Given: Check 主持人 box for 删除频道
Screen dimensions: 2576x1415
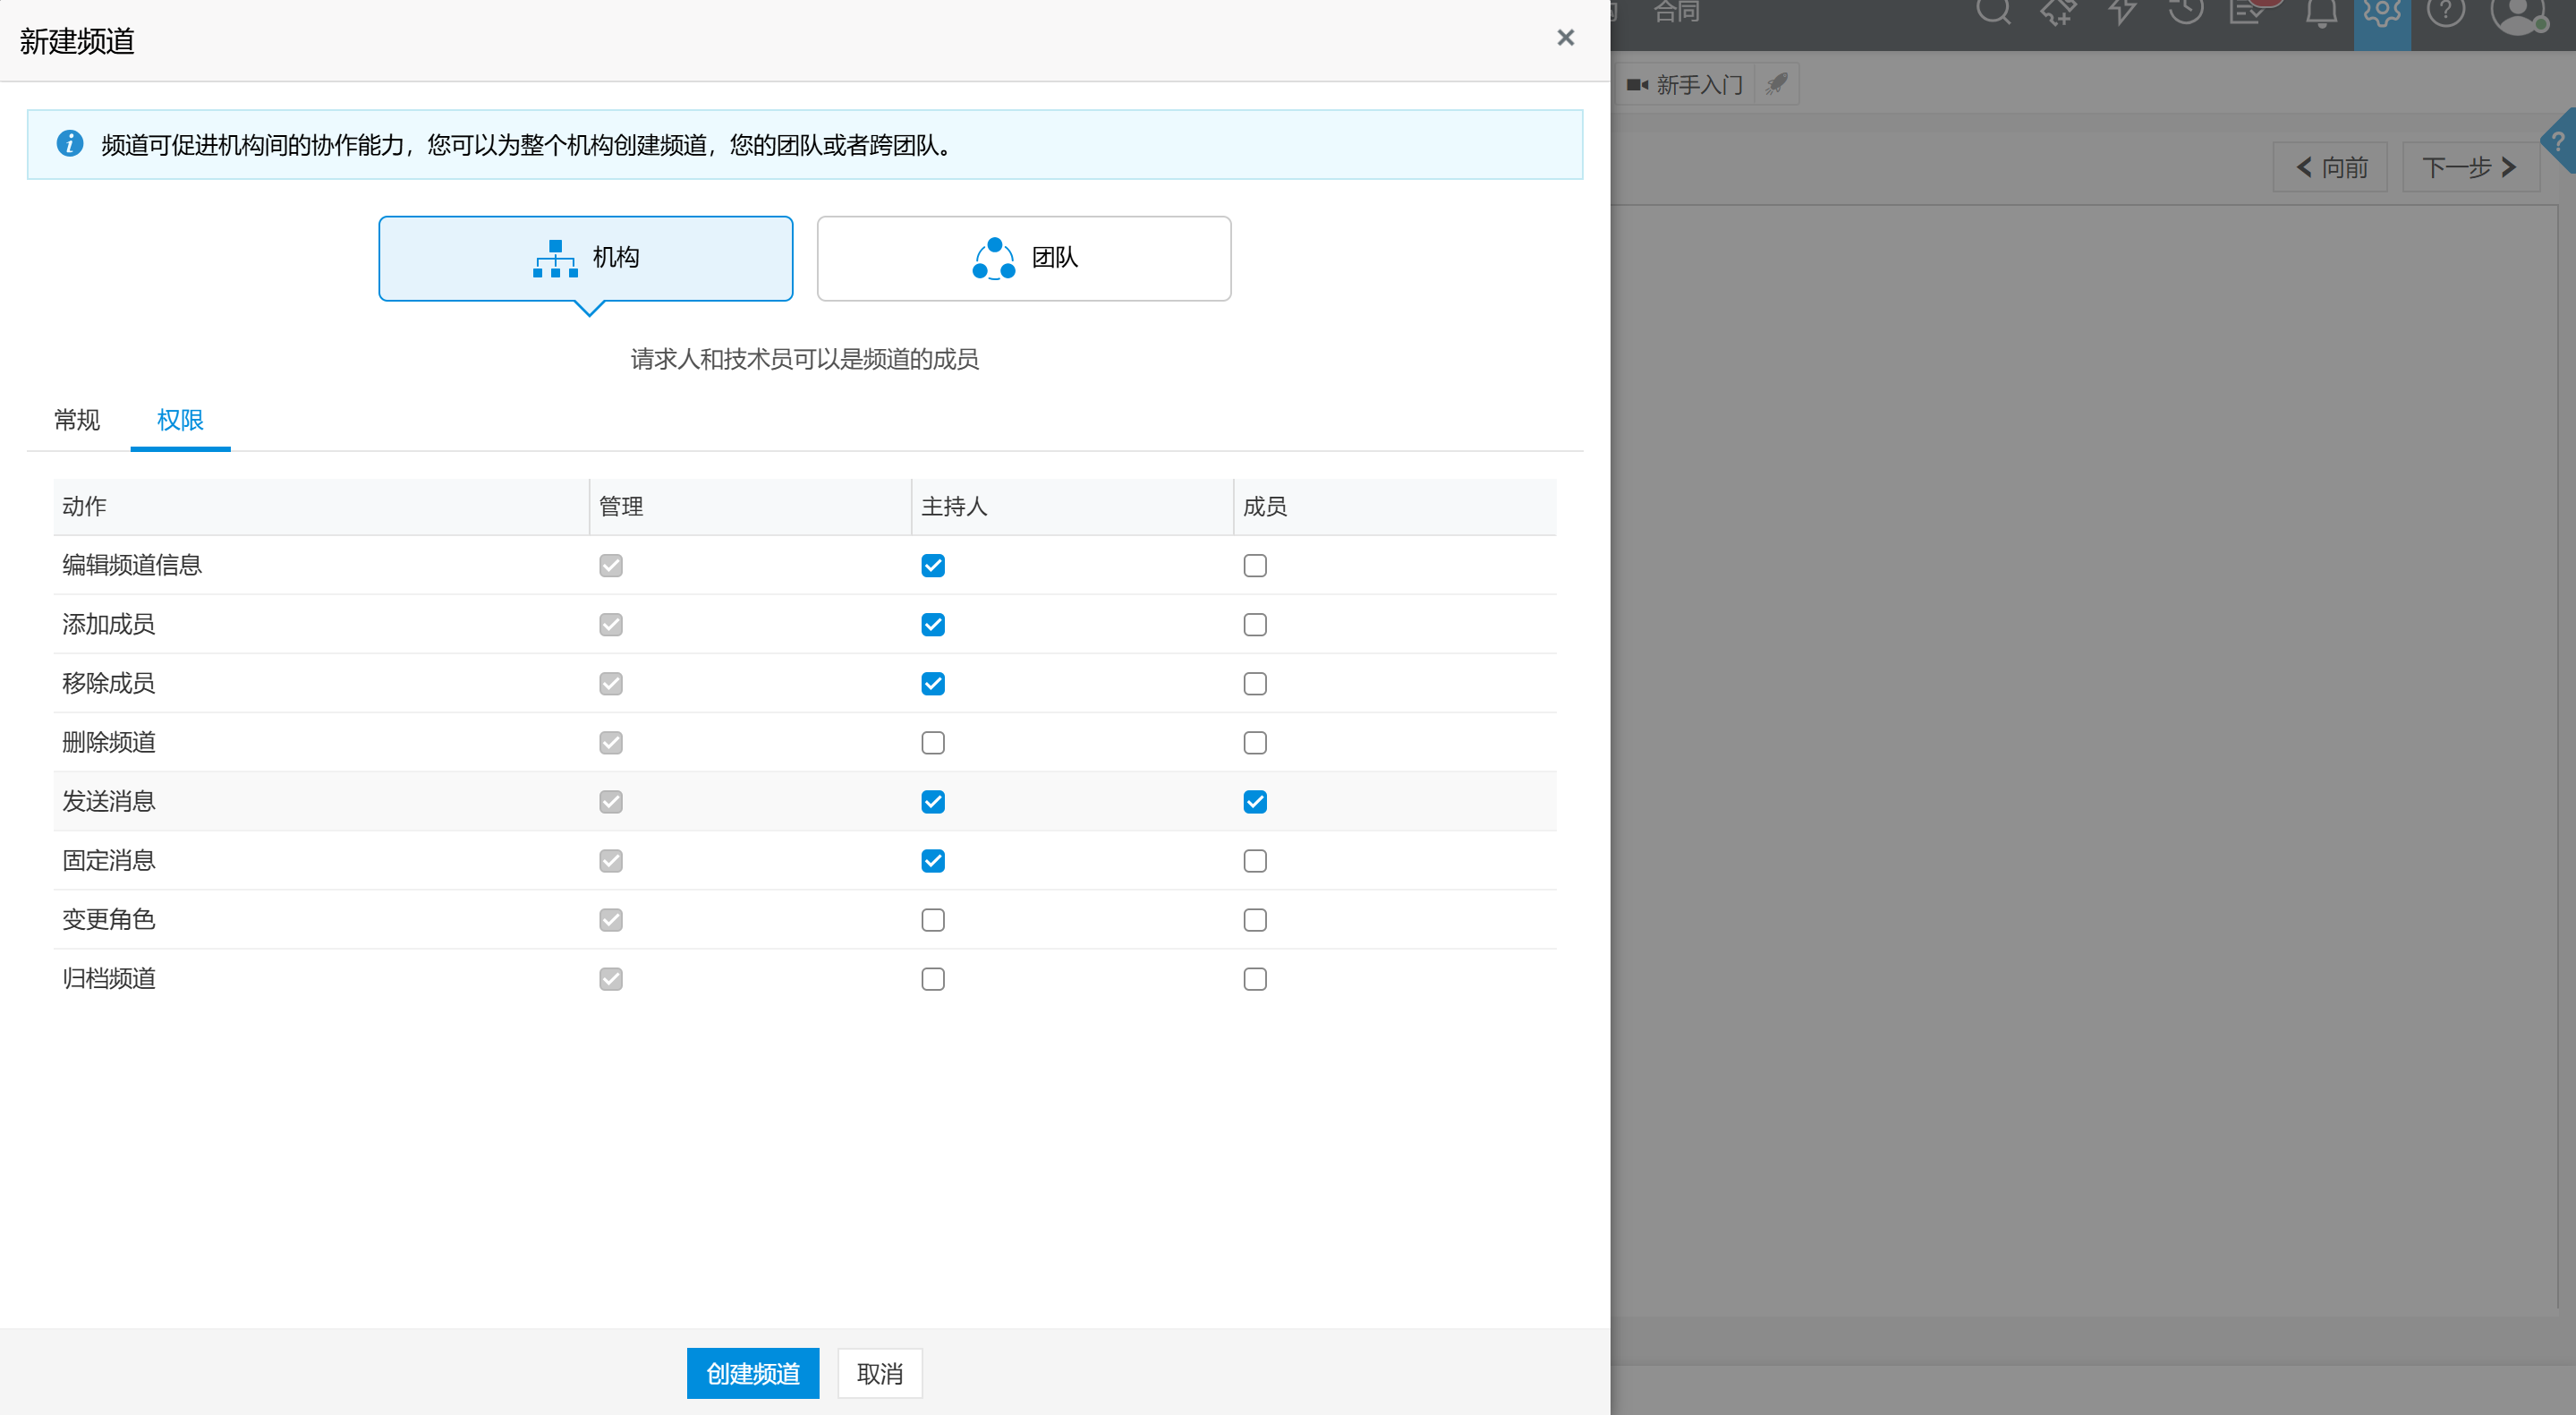Looking at the screenshot, I should pyautogui.click(x=933, y=743).
